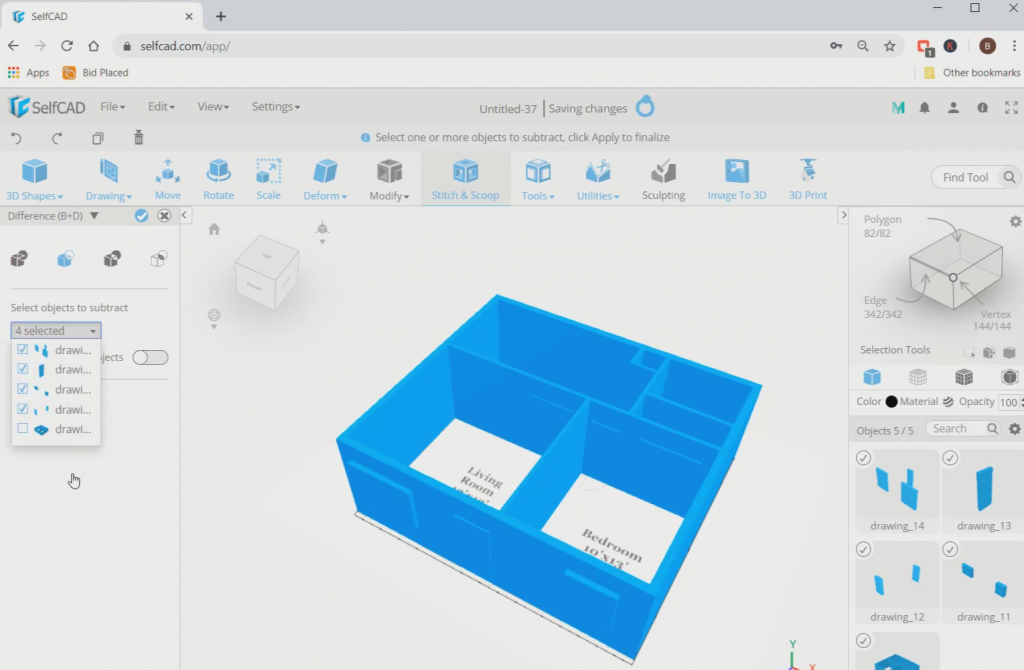The image size is (1024, 670).
Task: Open the 4 selected objects dropdown
Action: click(x=55, y=330)
